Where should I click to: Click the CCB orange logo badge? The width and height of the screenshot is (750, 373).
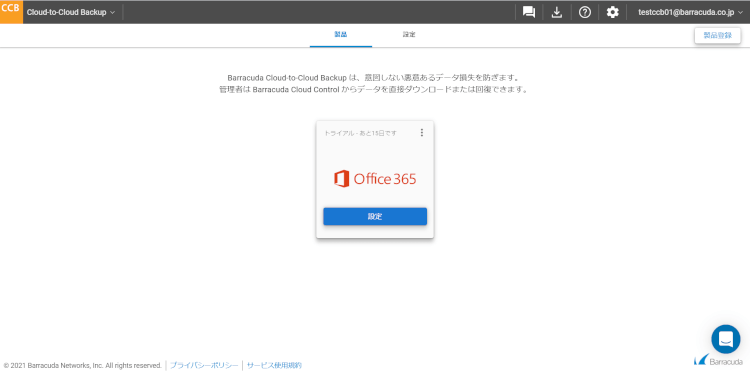pos(11,12)
